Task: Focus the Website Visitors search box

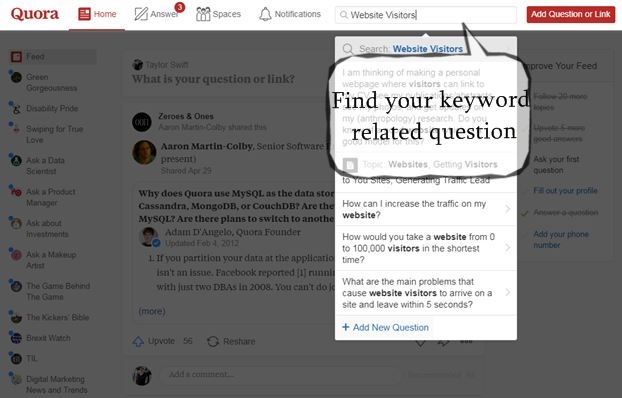Action: tap(426, 15)
